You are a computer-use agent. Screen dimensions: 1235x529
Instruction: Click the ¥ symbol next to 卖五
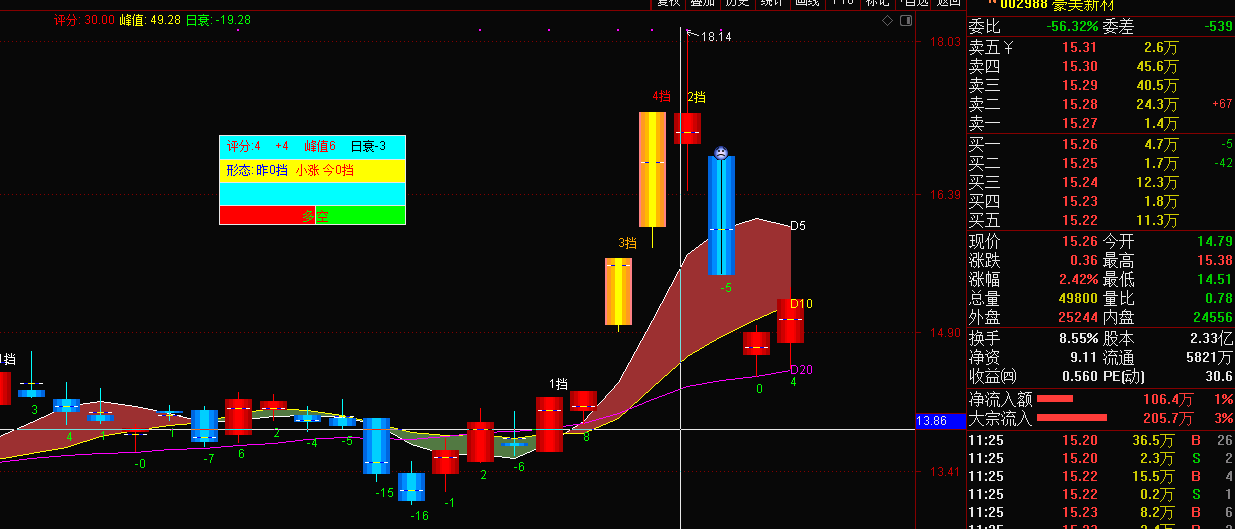[1008, 47]
